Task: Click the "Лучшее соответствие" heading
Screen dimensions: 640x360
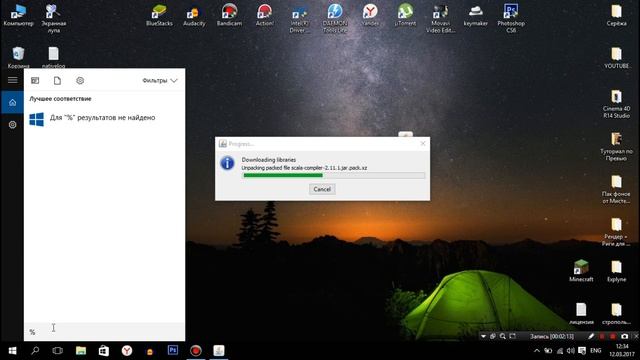Action: click(60, 99)
